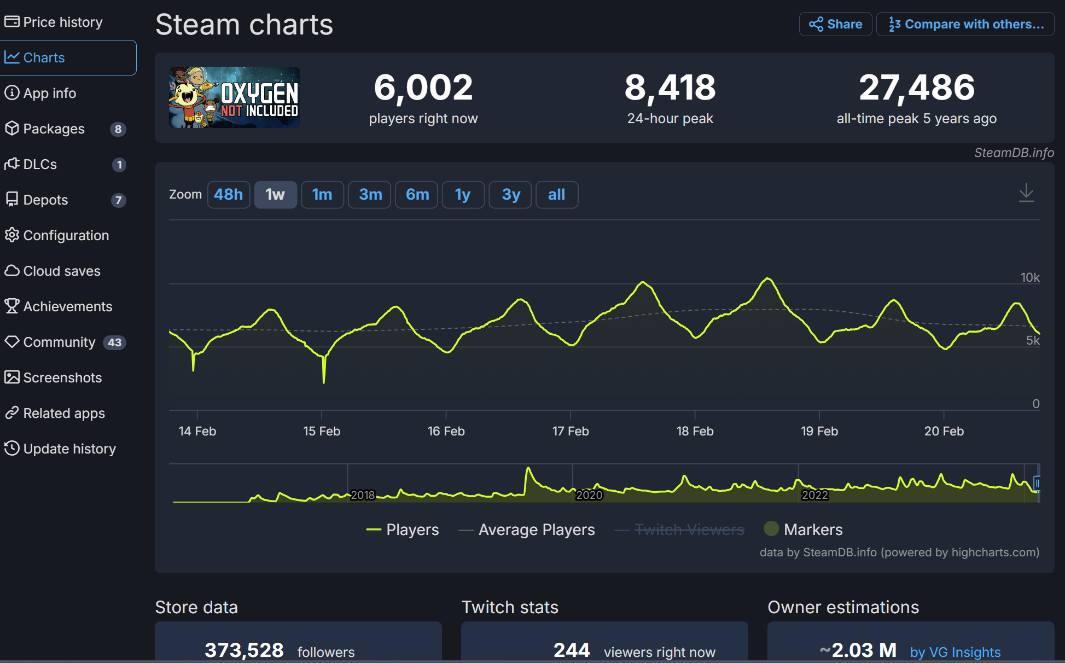Click the Related apps link icon
Image resolution: width=1065 pixels, height=663 pixels.
click(12, 413)
